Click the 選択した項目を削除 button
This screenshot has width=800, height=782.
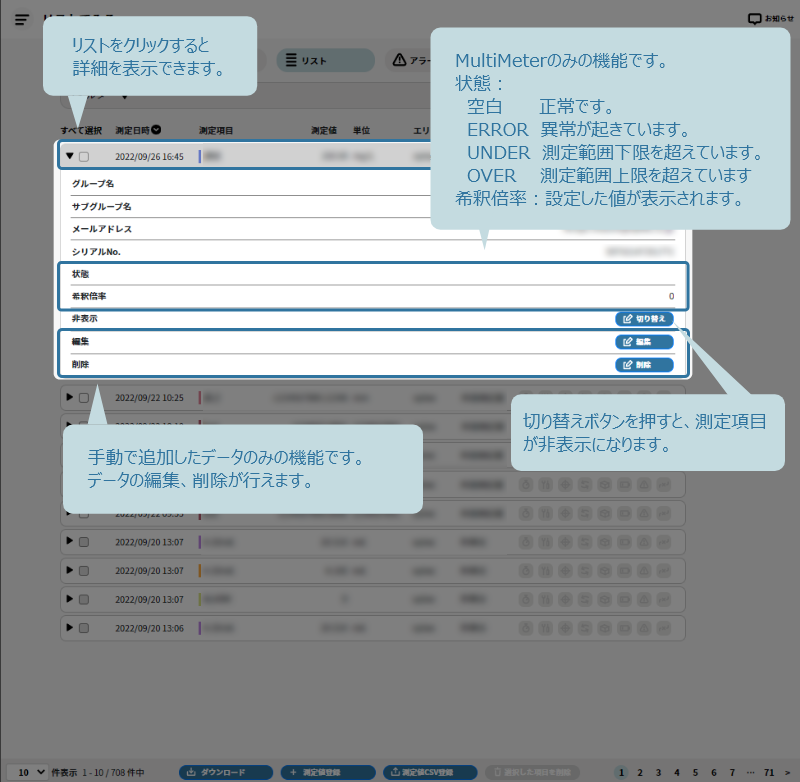532,772
